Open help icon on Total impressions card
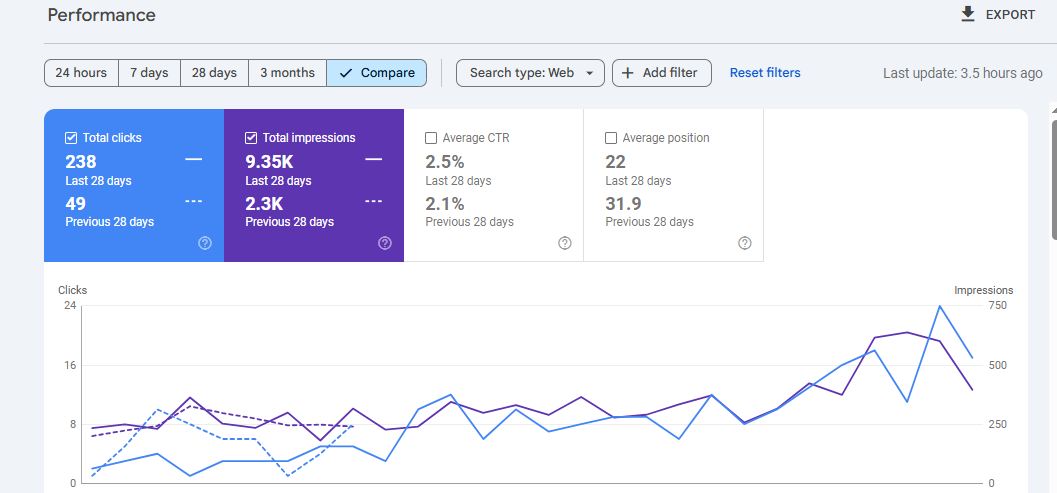Viewport: 1057px width, 493px height. coord(385,243)
